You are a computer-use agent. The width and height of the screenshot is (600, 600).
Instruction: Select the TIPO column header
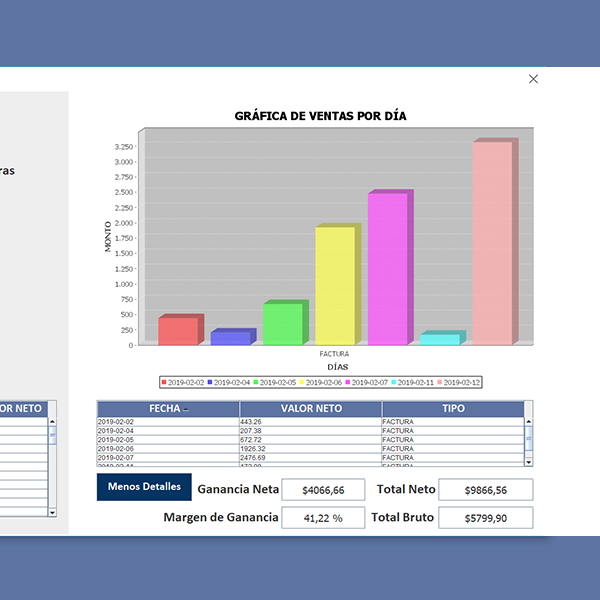pos(452,409)
